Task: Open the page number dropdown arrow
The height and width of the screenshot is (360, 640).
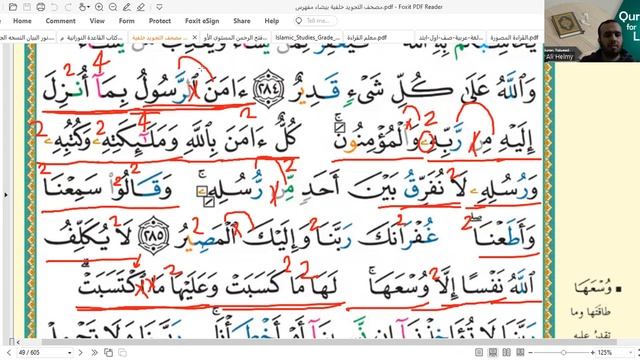Action: point(69,352)
